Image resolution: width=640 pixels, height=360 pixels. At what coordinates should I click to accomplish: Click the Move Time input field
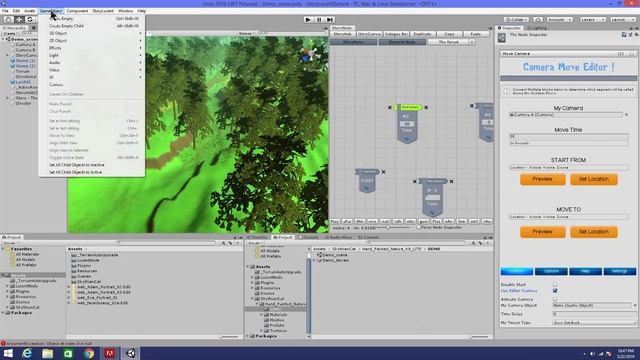pos(568,137)
